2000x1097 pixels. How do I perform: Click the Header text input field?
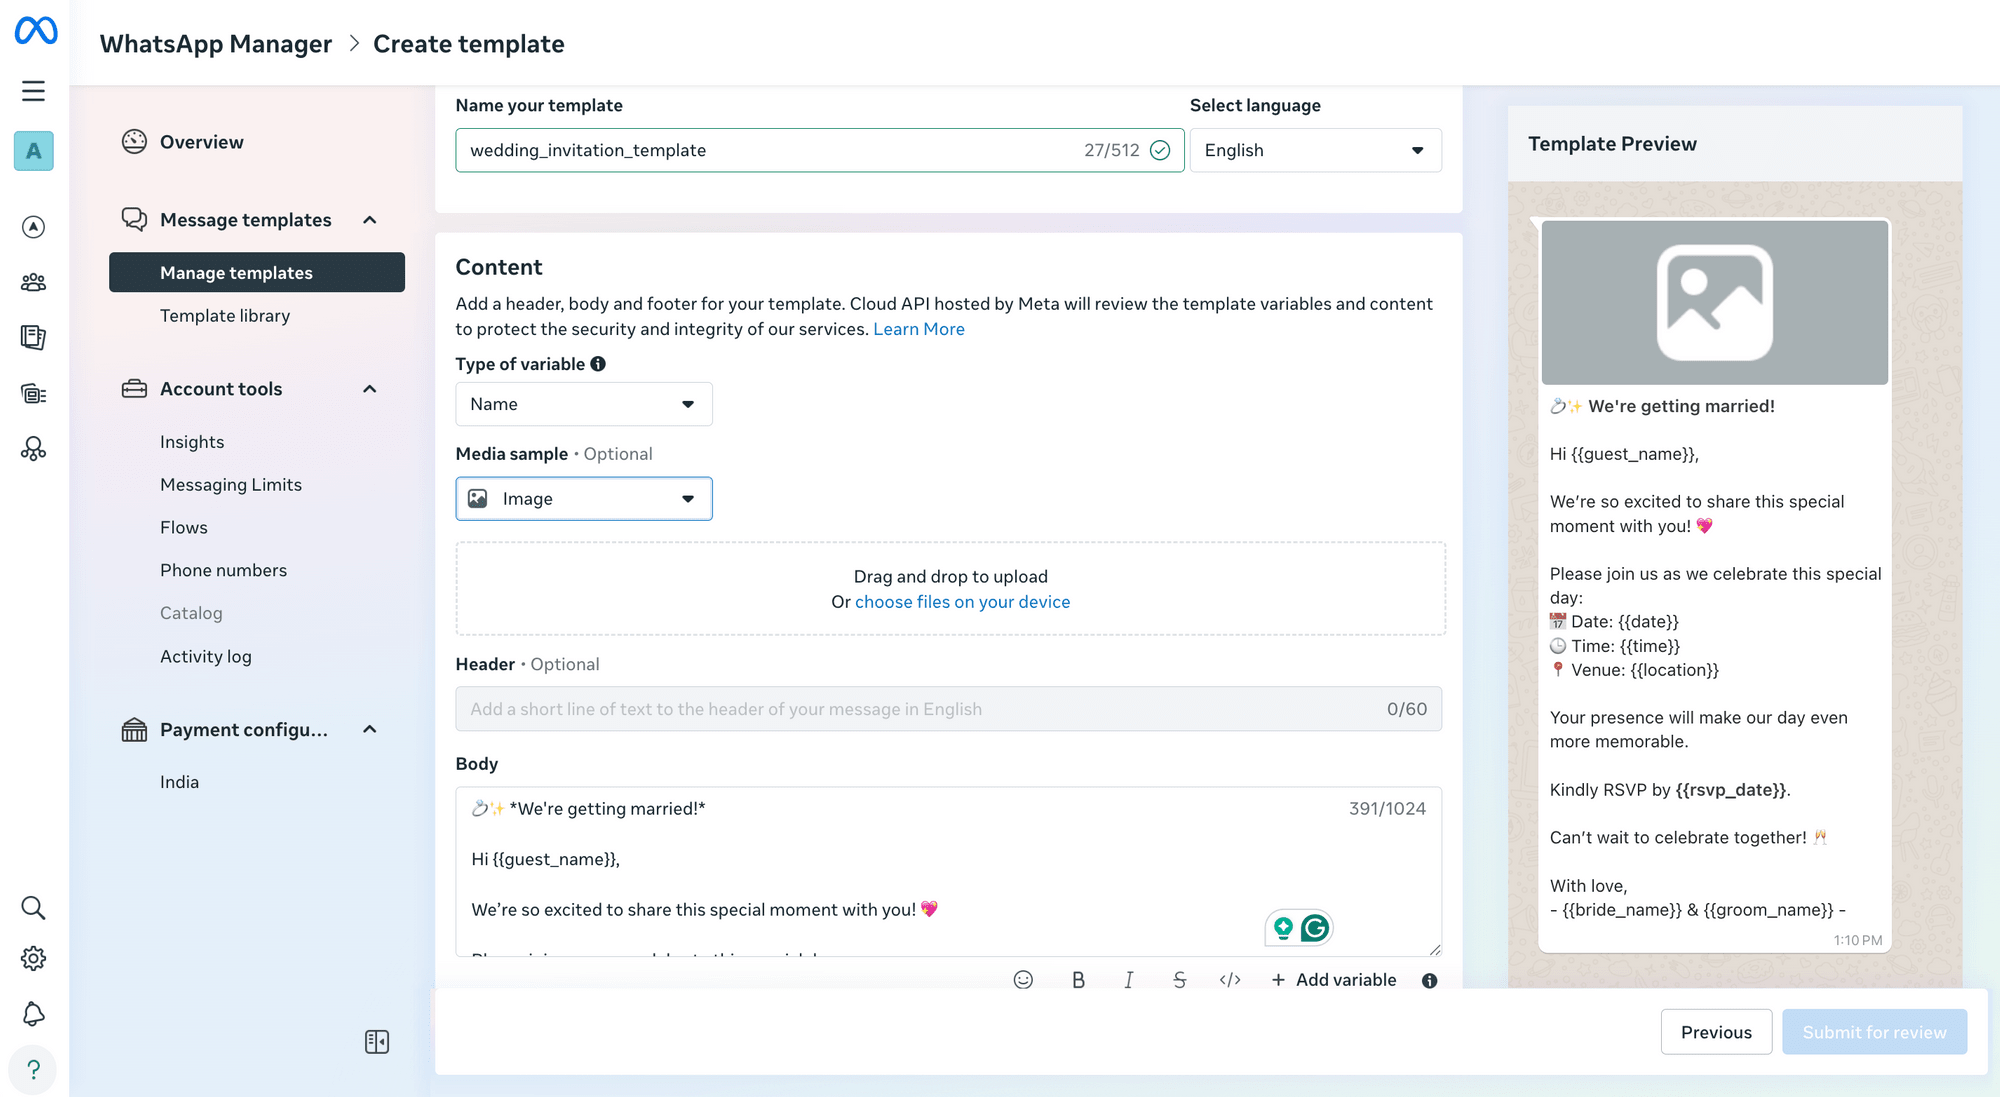click(x=920, y=709)
